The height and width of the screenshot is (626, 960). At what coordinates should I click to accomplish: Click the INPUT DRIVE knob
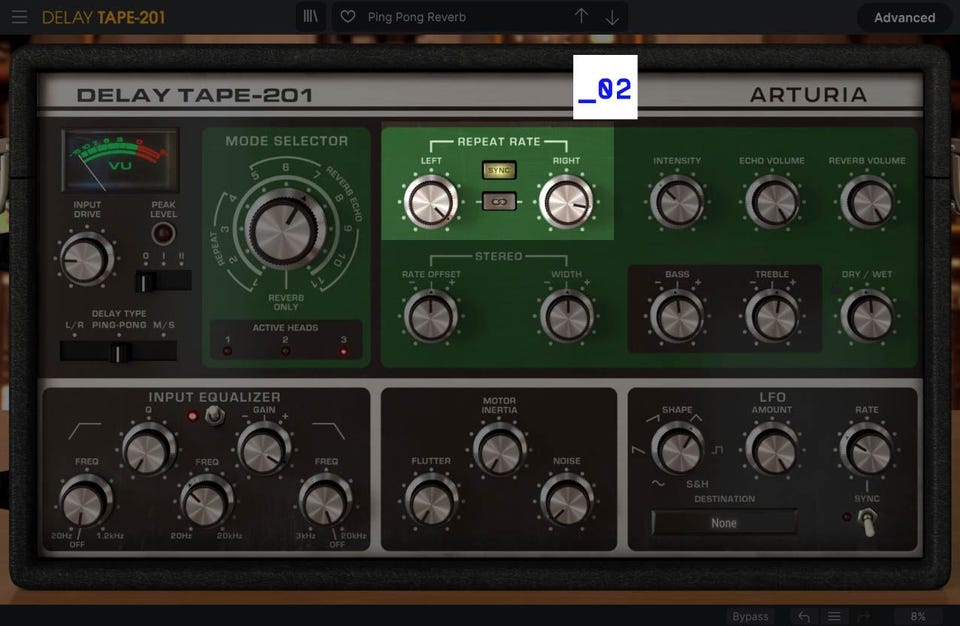pos(86,259)
